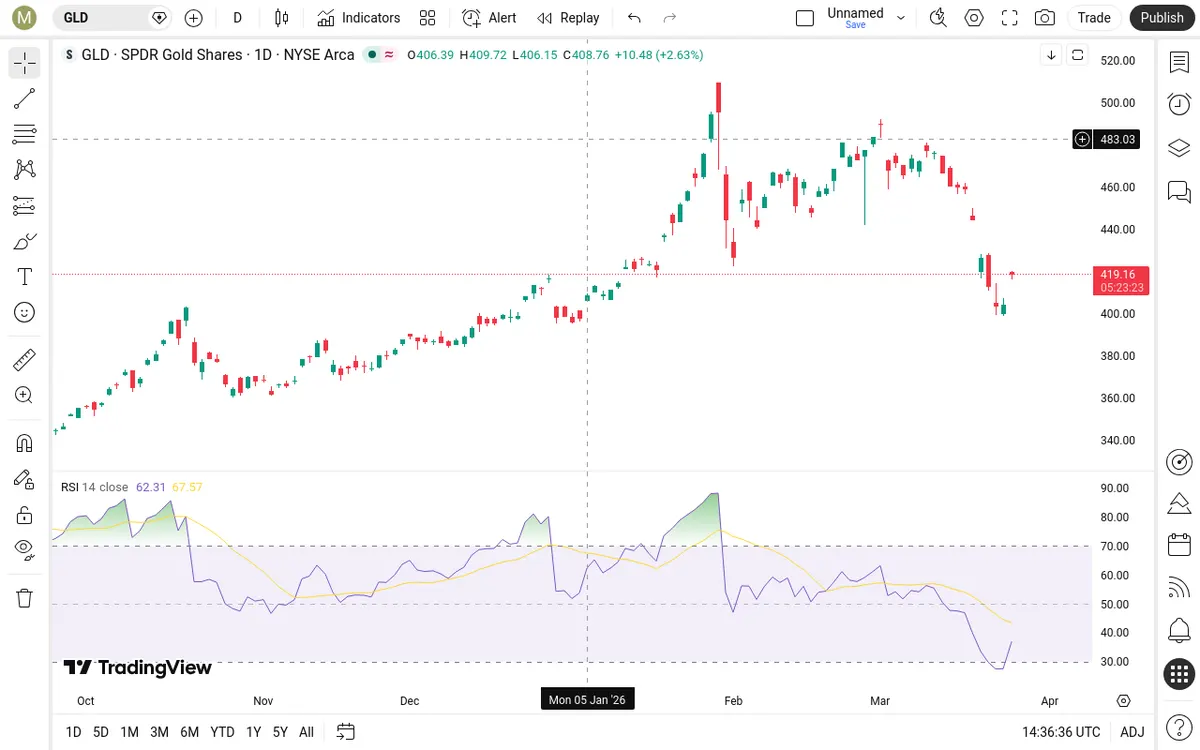Choose a chart layout setup
This screenshot has height=750, width=1200.
tap(805, 18)
